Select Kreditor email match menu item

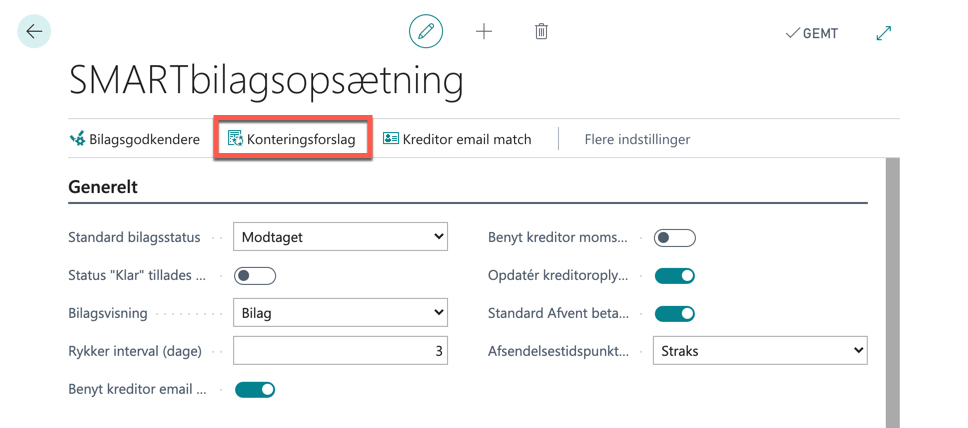pos(457,140)
